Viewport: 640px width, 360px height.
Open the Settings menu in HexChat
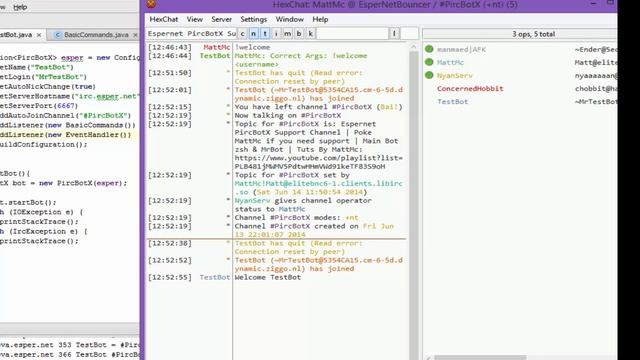pyautogui.click(x=253, y=19)
